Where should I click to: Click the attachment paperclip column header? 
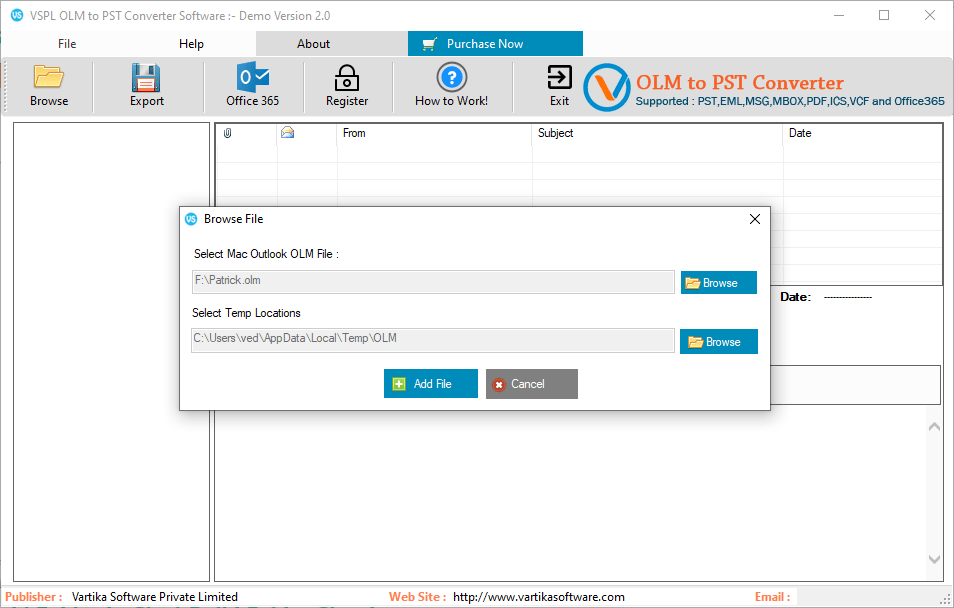point(228,133)
